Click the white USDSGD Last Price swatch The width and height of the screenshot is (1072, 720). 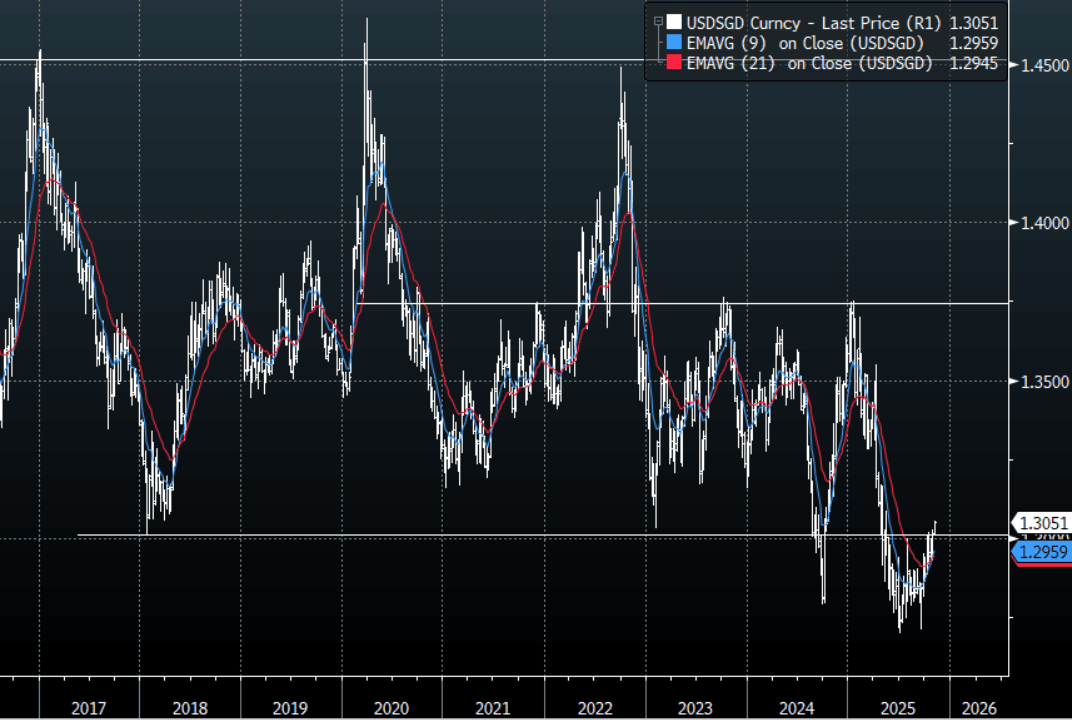coord(674,22)
